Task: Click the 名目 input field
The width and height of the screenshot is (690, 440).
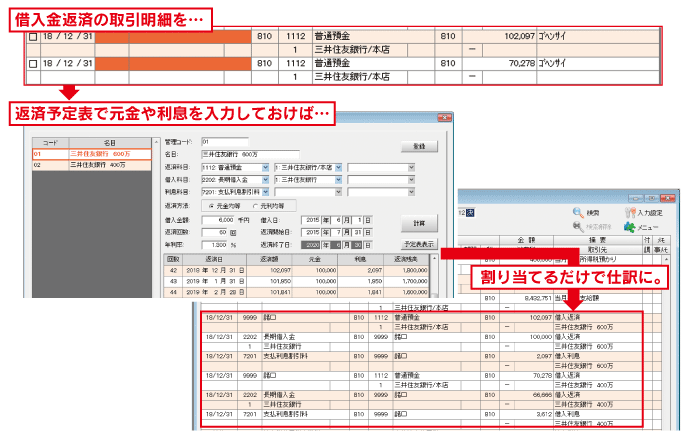Action: [250, 154]
